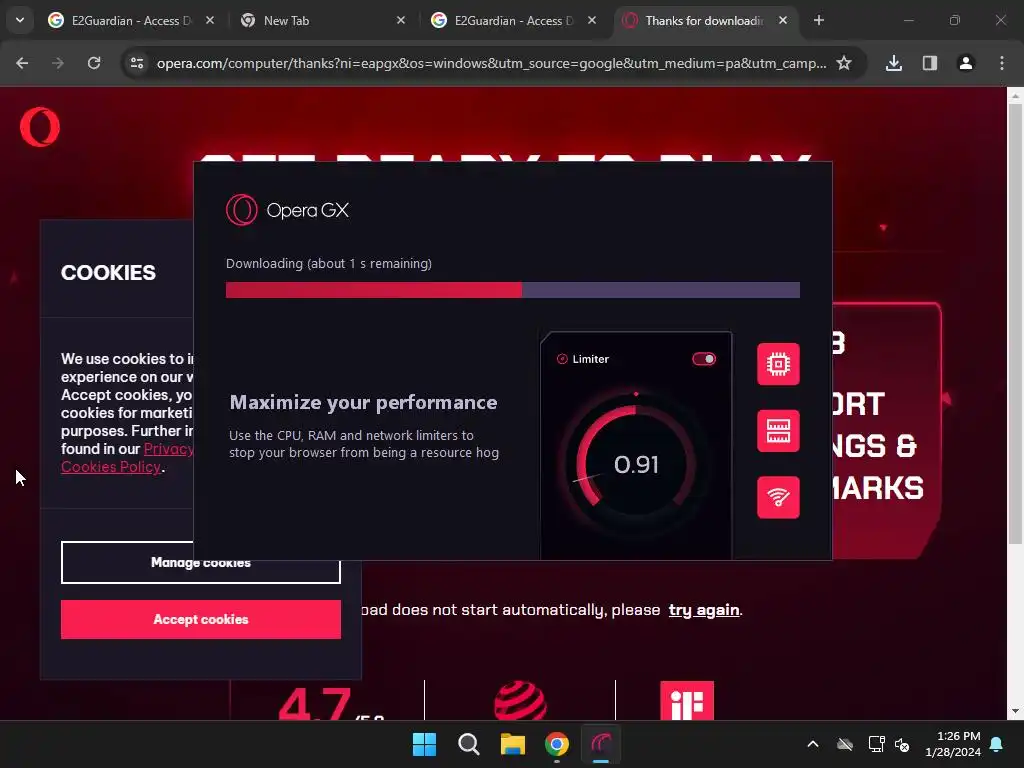
Task: Open the Cookies Policy link
Action: click(x=111, y=467)
